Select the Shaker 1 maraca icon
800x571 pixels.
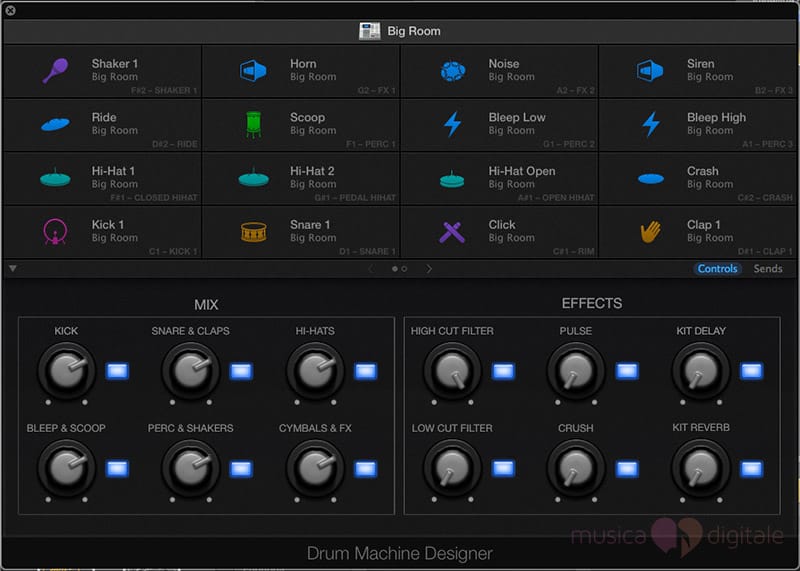click(55, 70)
